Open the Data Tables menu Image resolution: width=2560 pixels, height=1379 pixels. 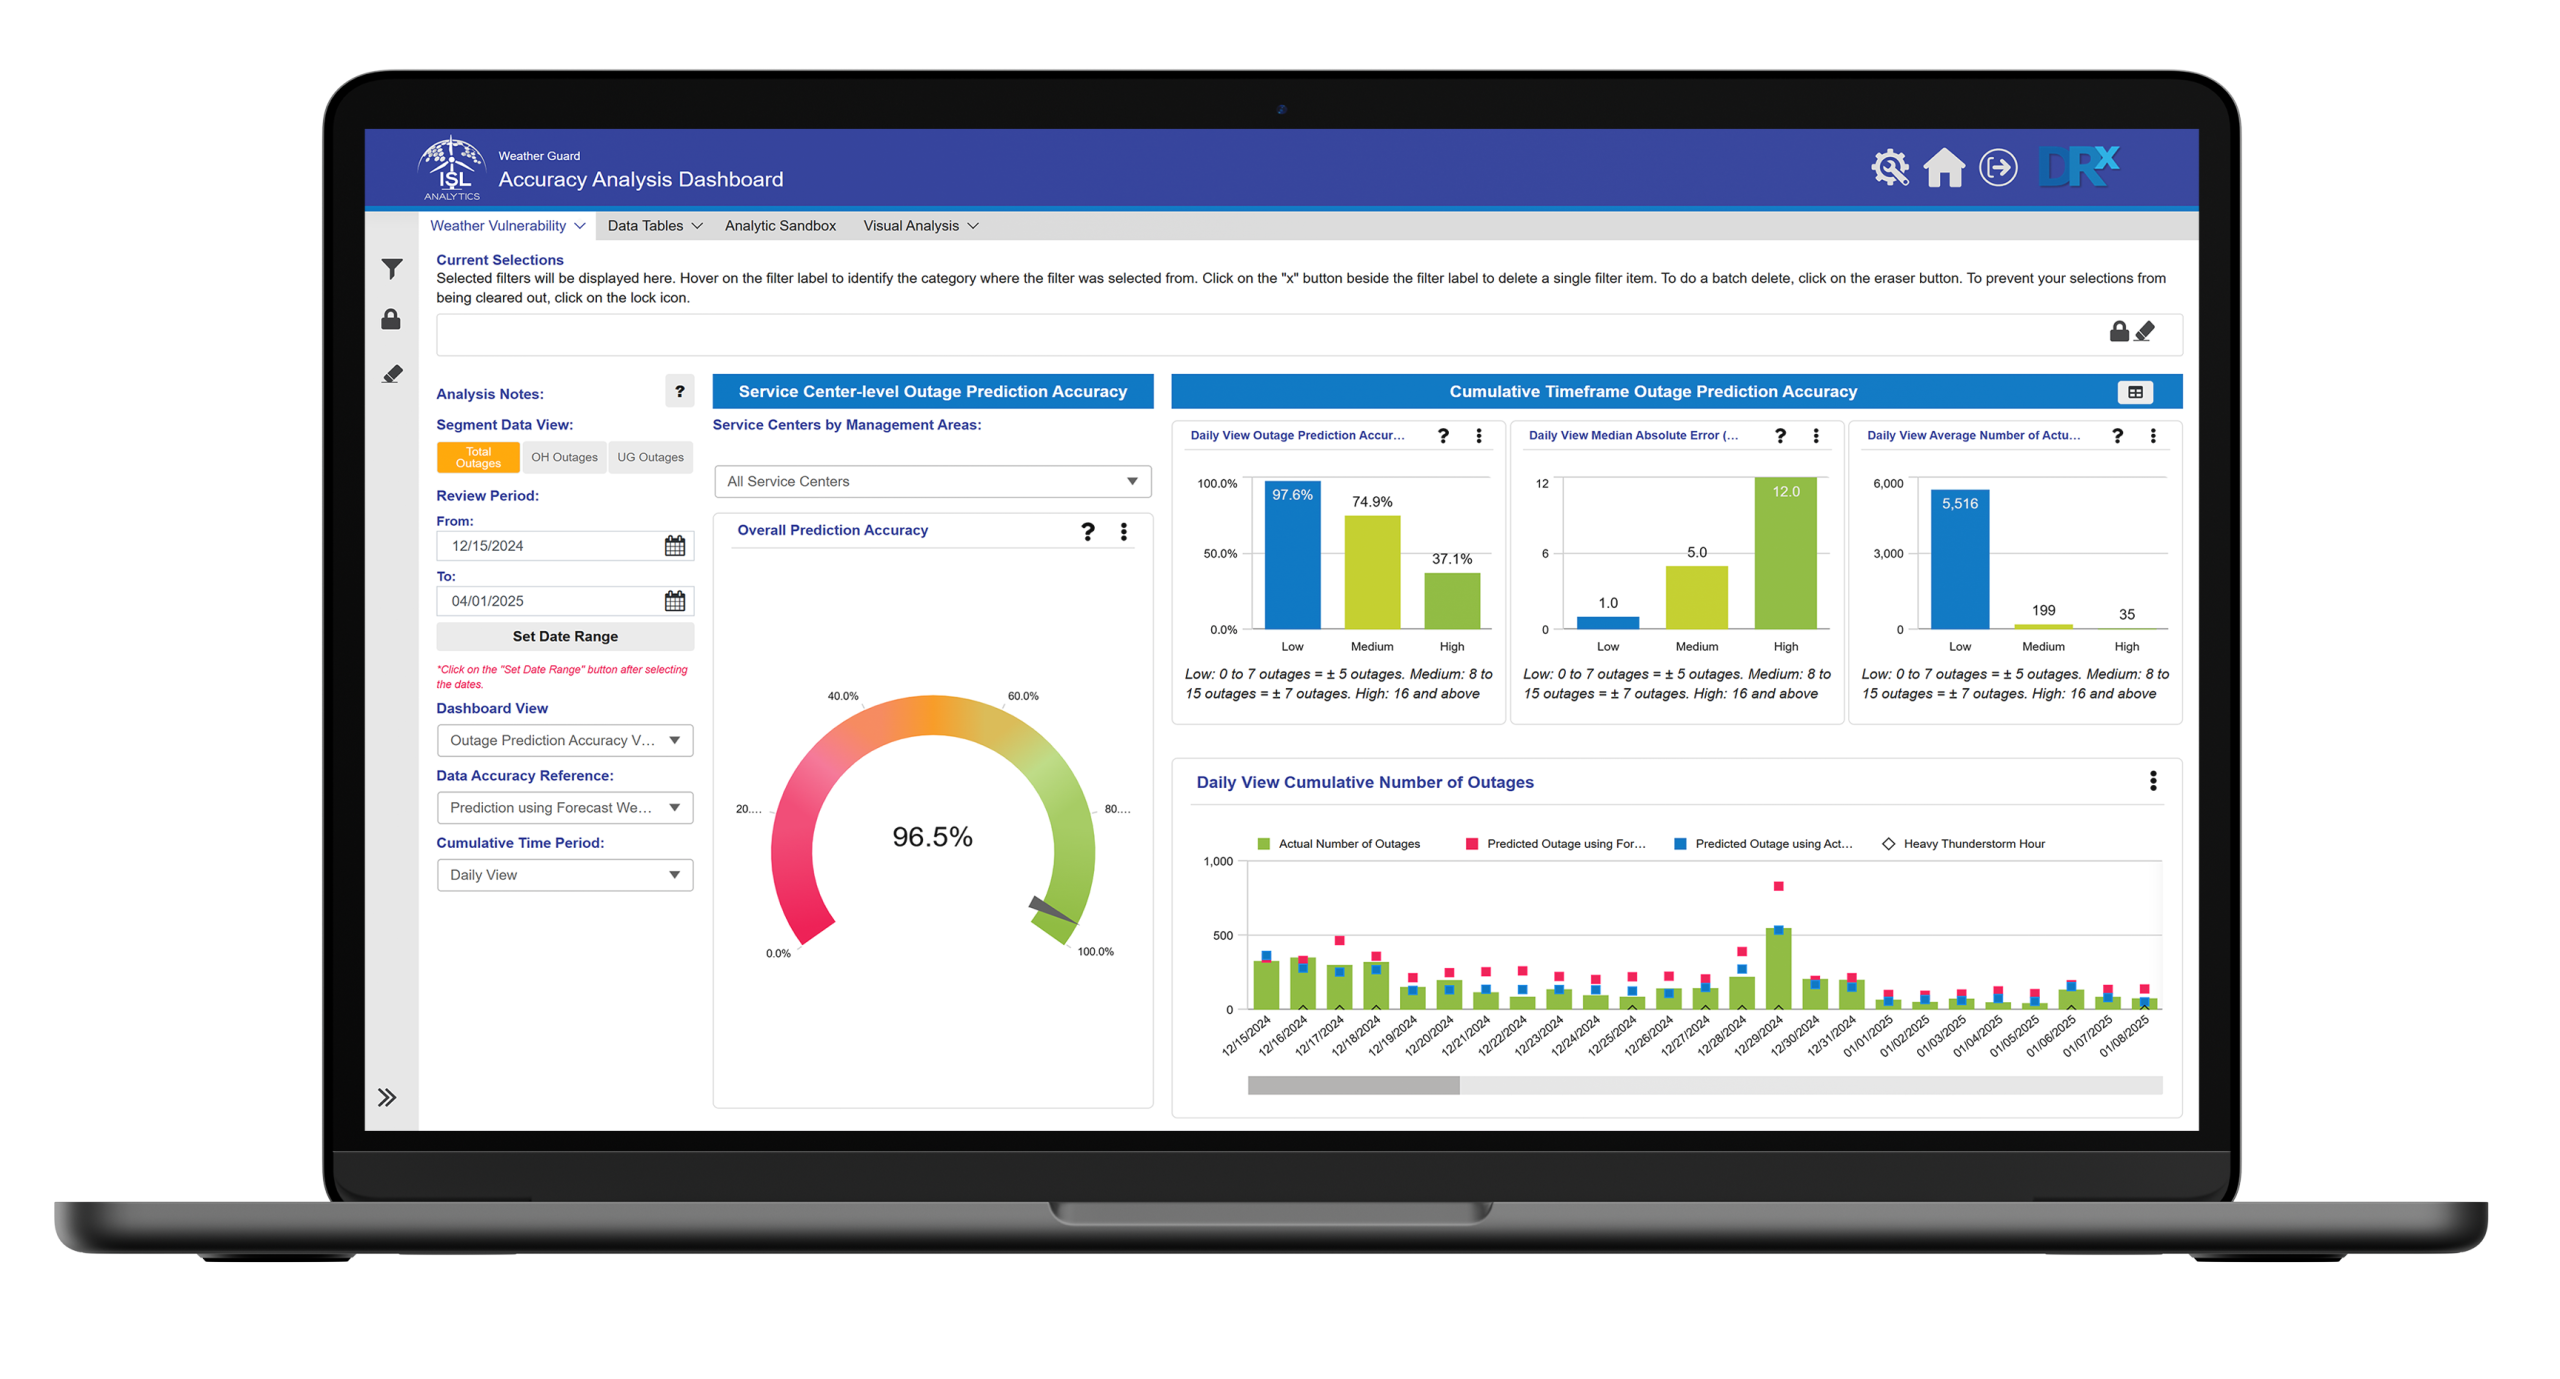[654, 225]
